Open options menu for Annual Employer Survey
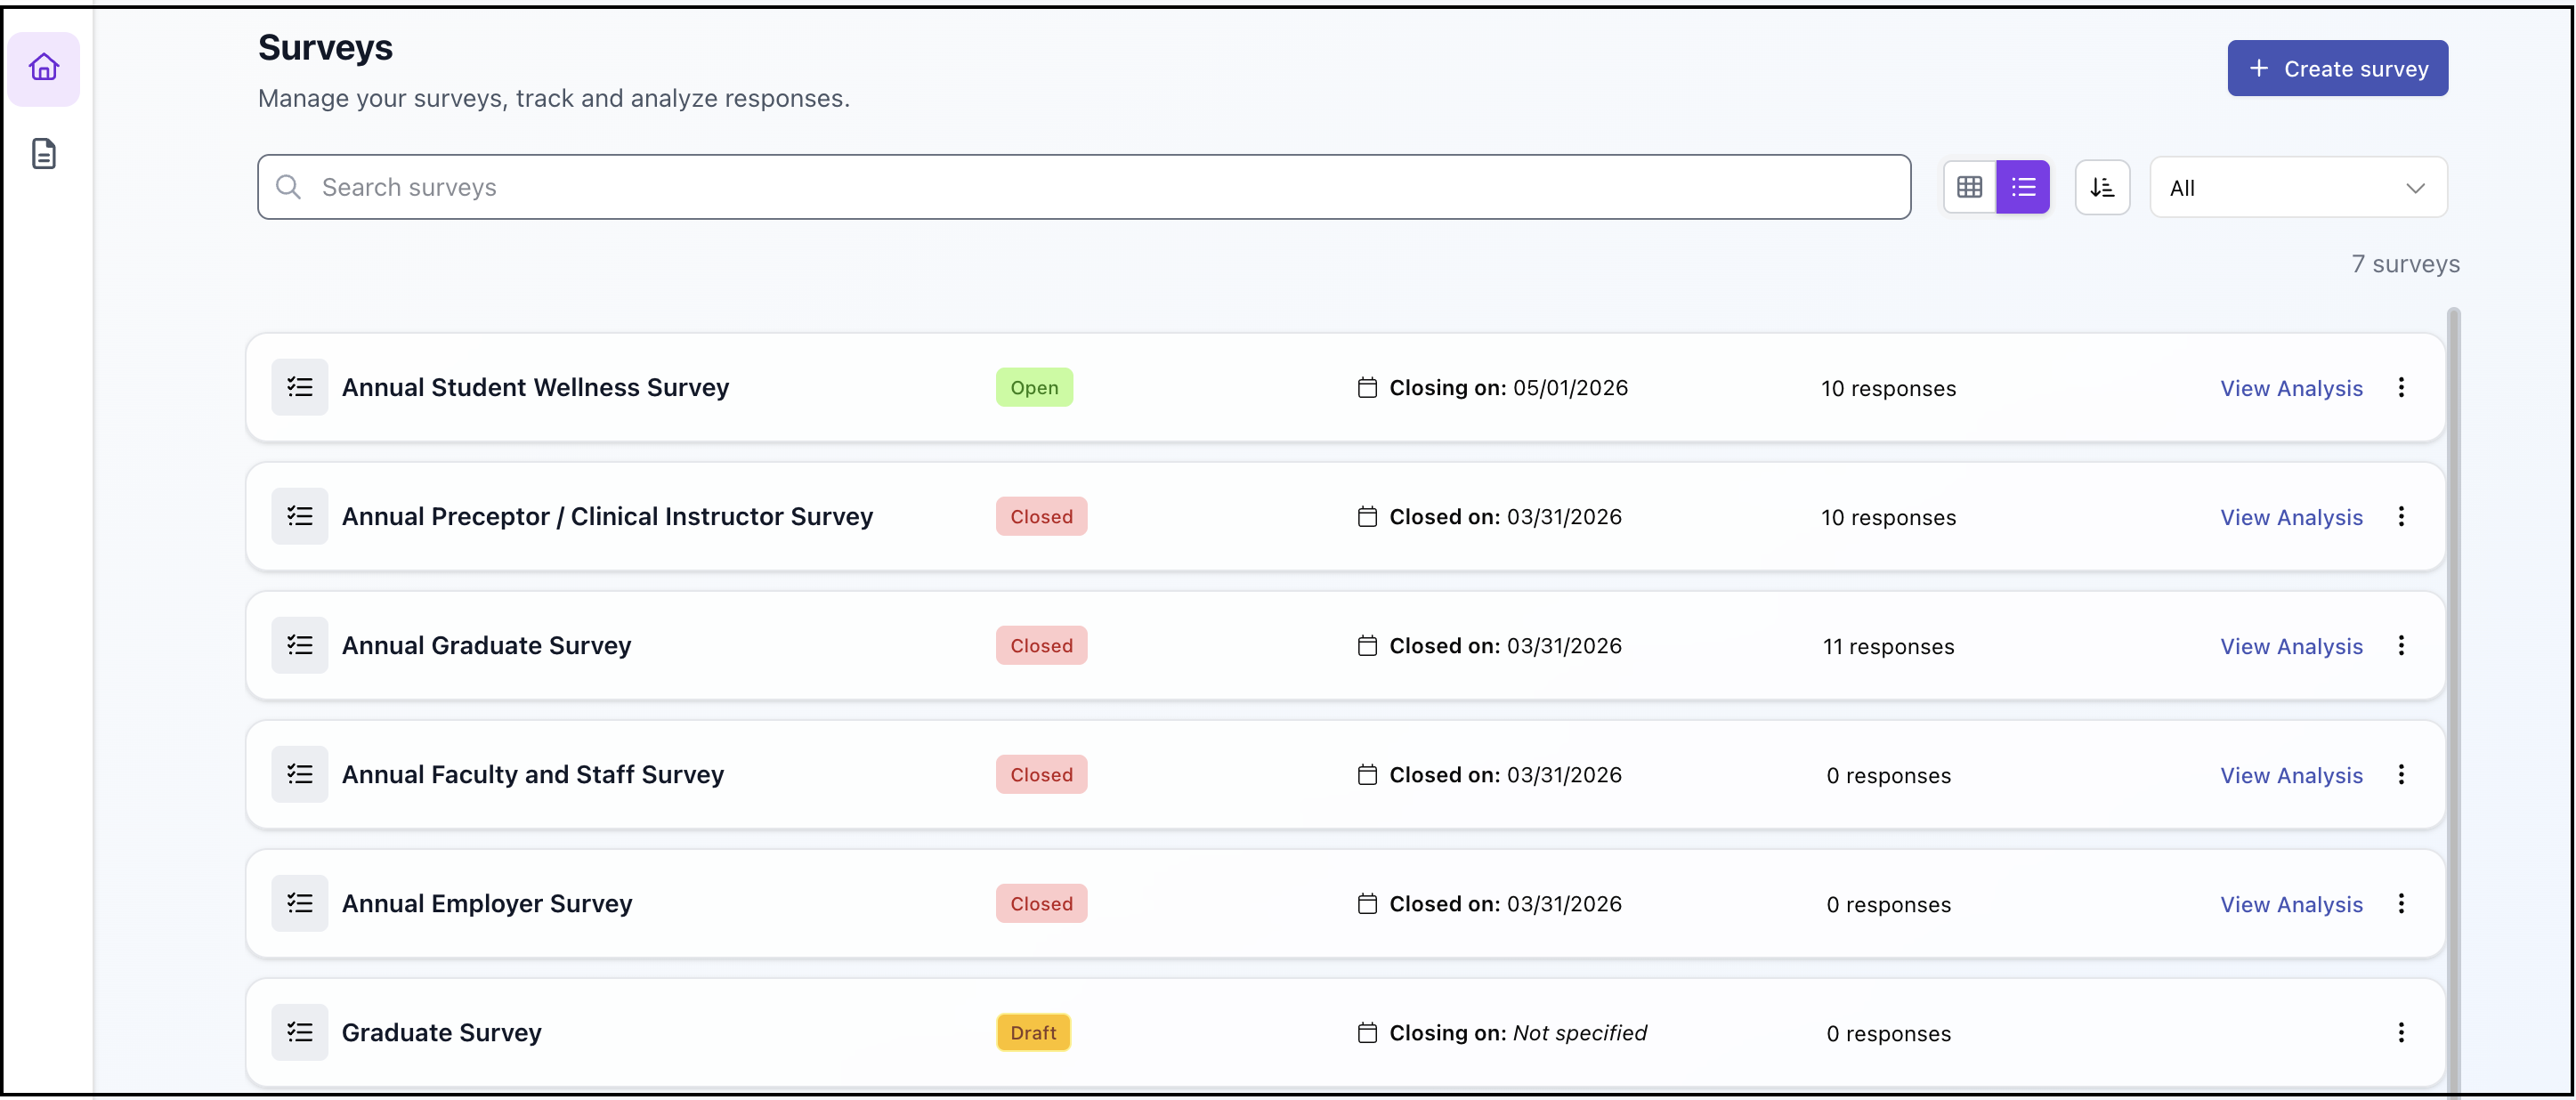The image size is (2576, 1100). pyautogui.click(x=2400, y=904)
